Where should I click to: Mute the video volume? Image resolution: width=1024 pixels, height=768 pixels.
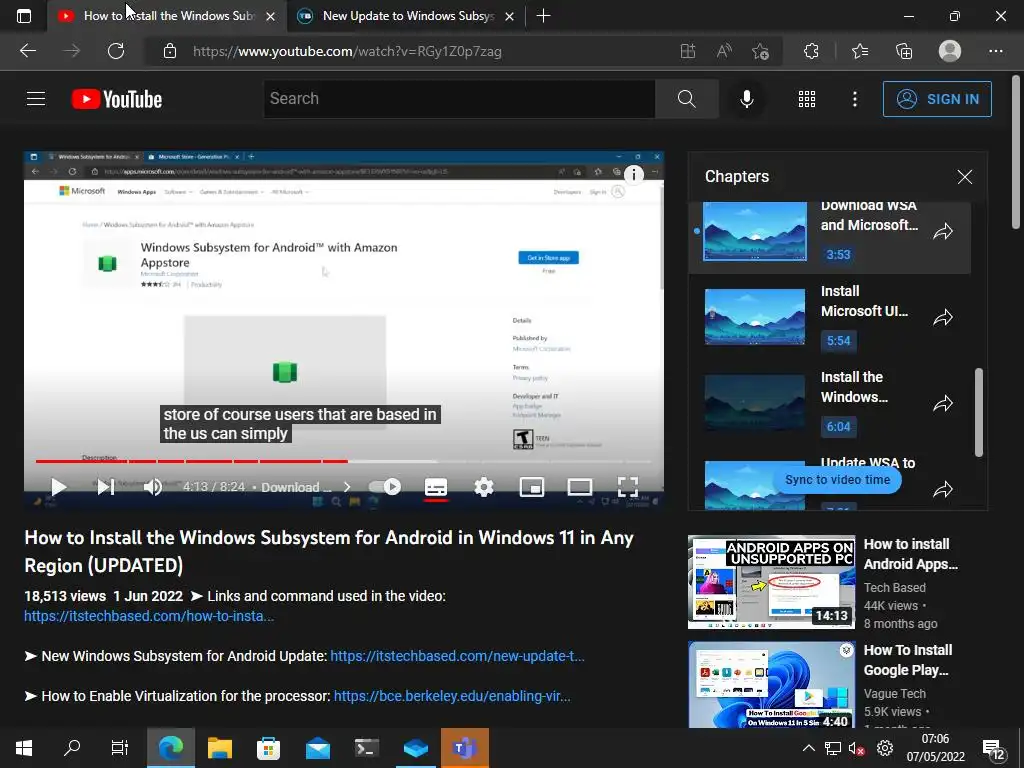(153, 487)
